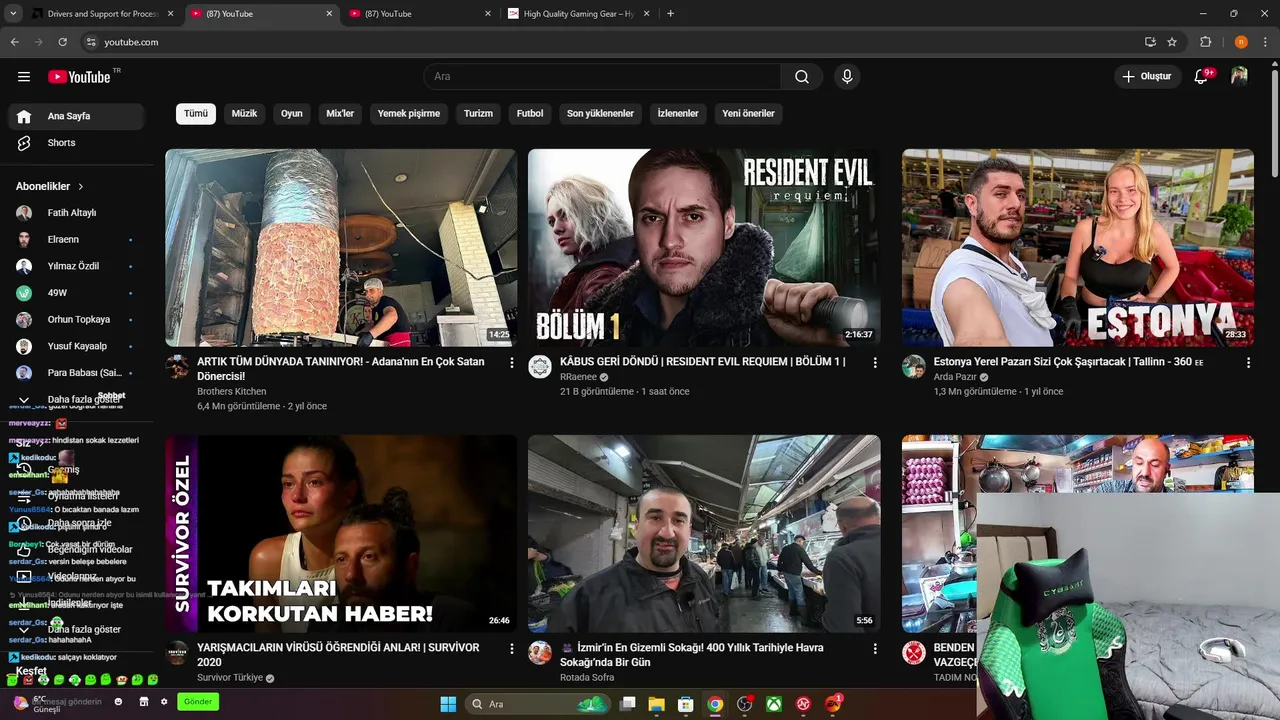Play the Survivor Özel video thumbnail
This screenshot has height=720, width=1280.
pyautogui.click(x=341, y=533)
